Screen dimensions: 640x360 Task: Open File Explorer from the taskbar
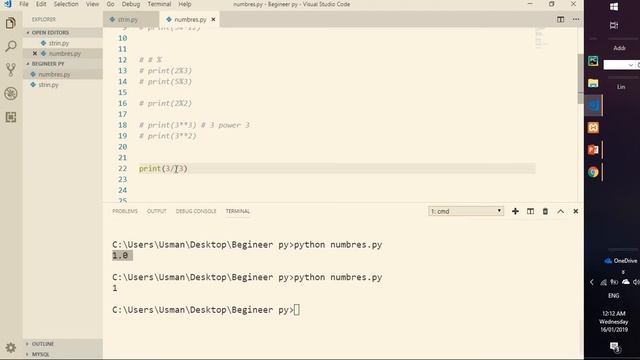[593, 83]
